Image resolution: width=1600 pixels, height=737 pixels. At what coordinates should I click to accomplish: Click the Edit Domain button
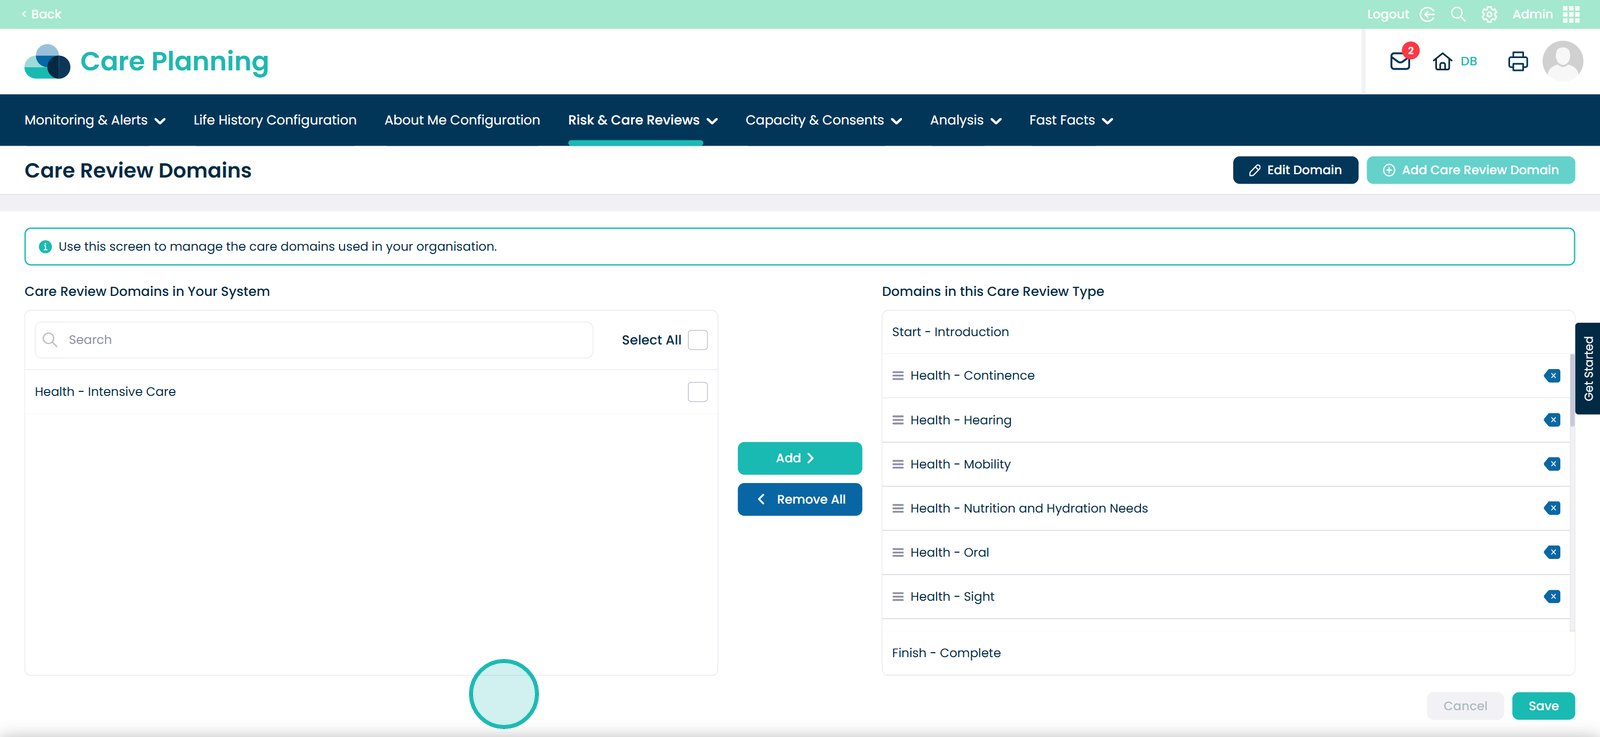(x=1295, y=170)
